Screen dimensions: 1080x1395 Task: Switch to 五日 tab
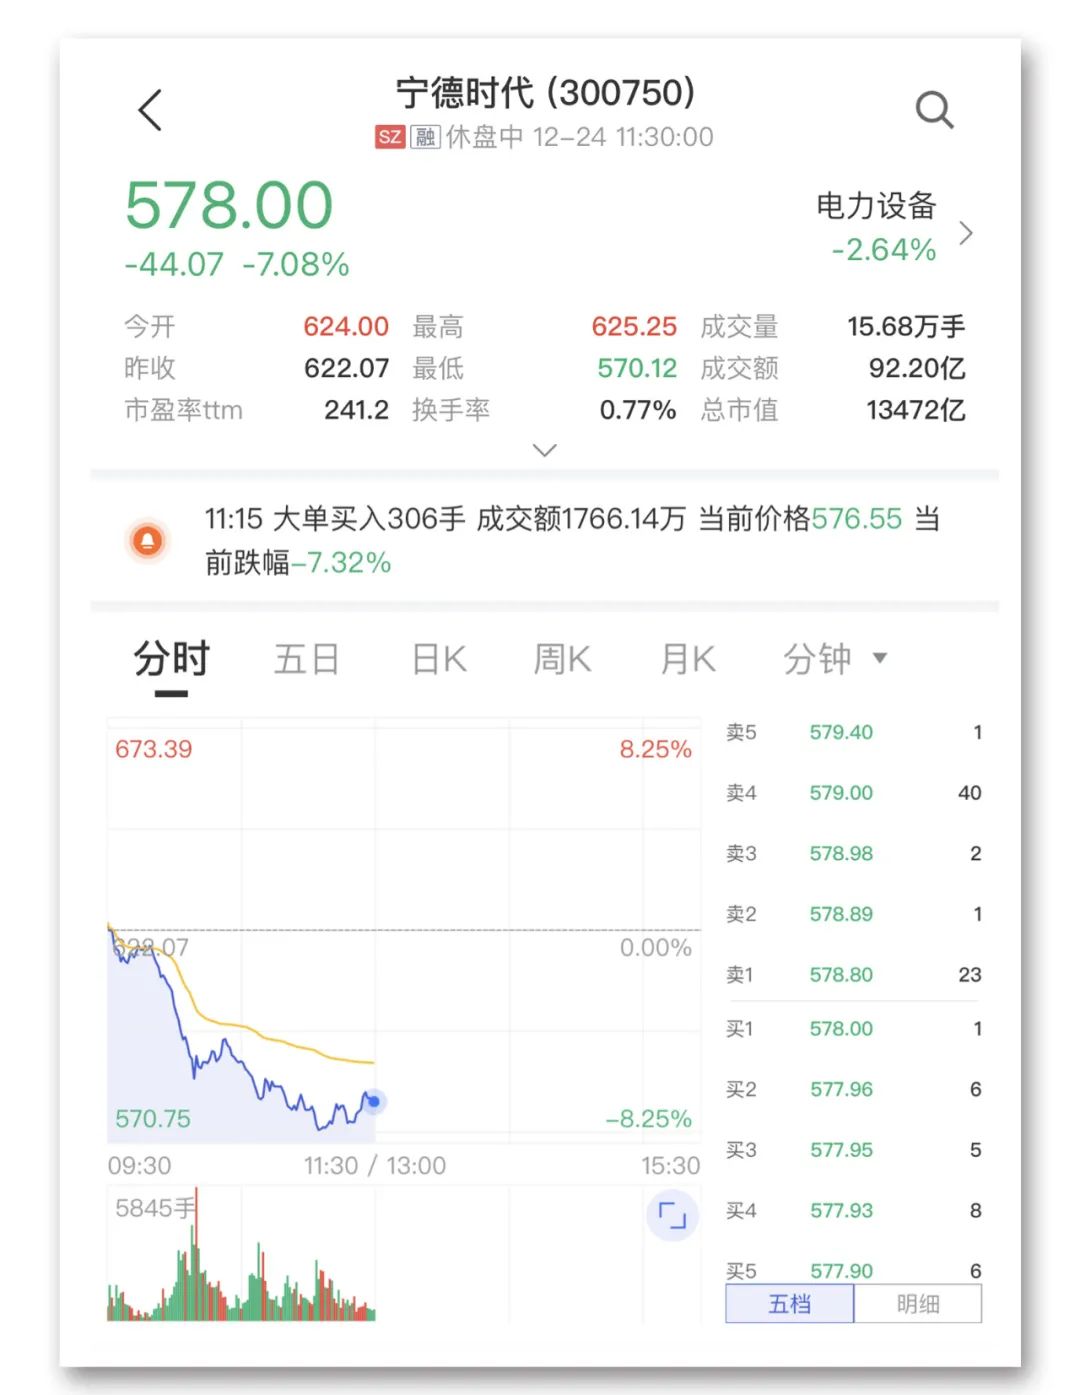(x=306, y=659)
